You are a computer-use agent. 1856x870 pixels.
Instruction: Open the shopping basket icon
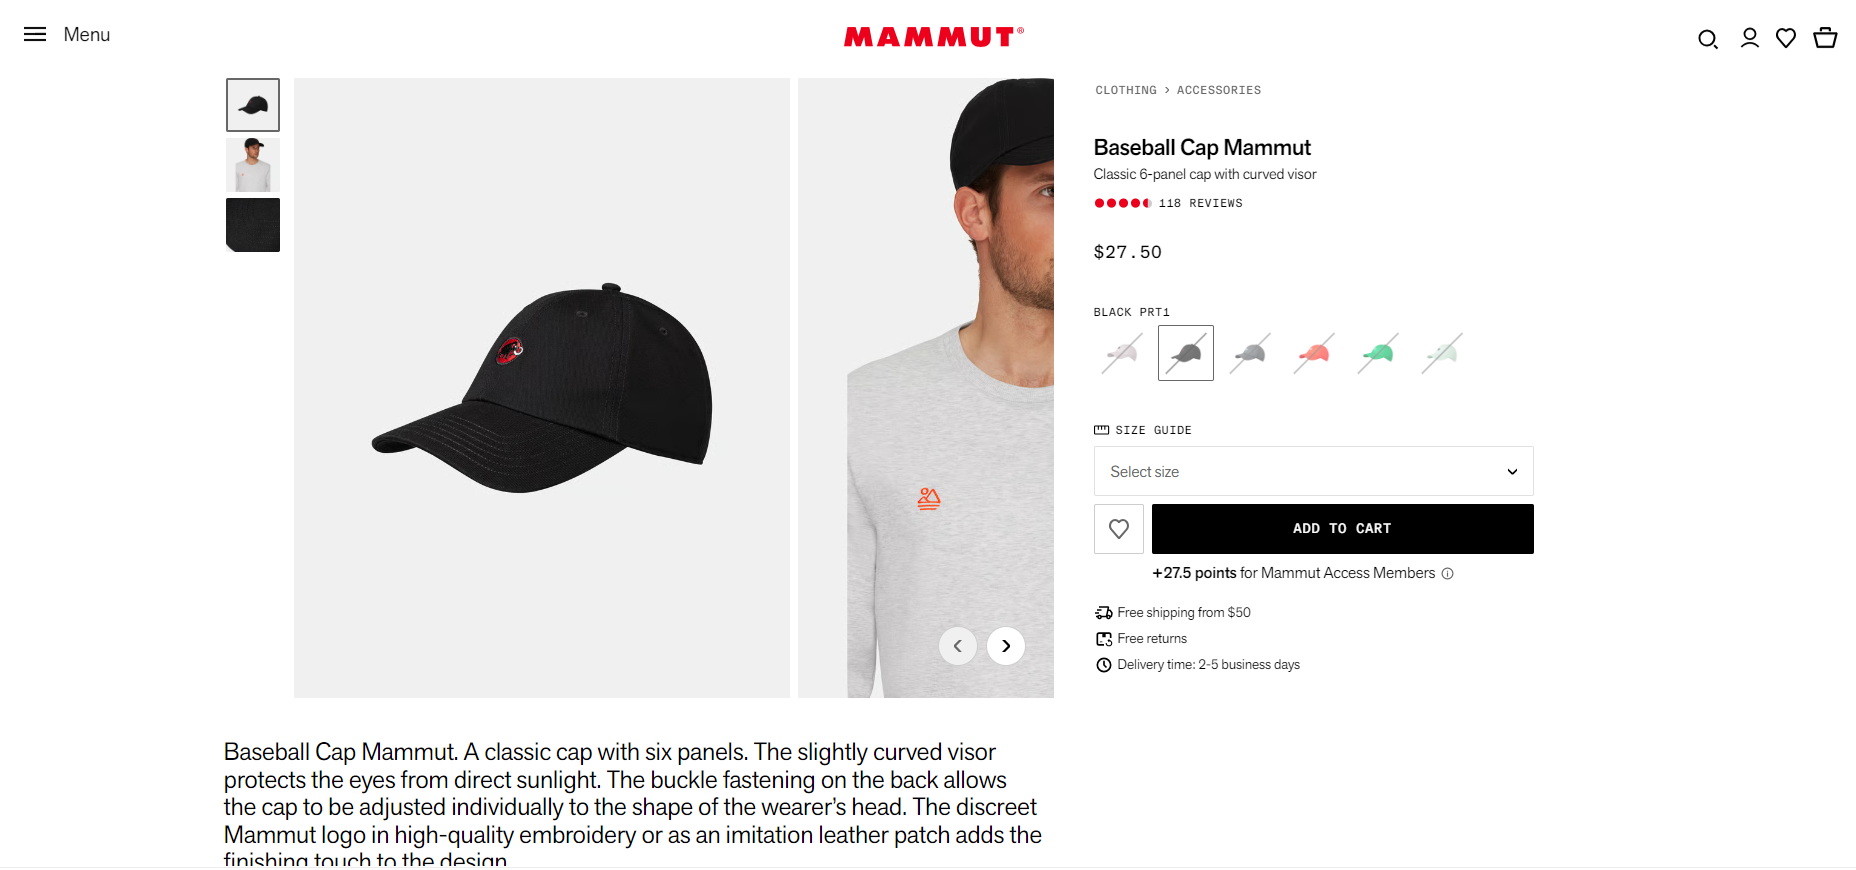[1825, 38]
